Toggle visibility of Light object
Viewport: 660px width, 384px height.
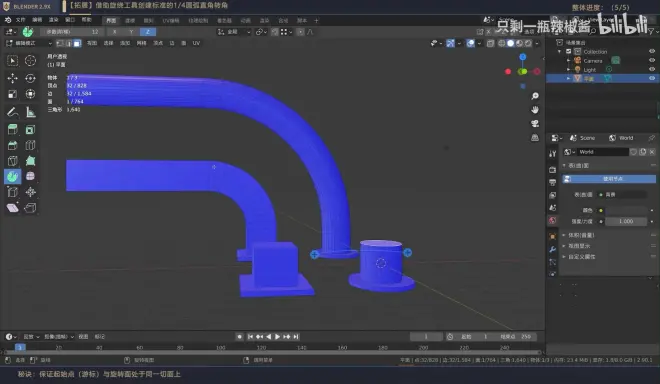[x=652, y=69]
